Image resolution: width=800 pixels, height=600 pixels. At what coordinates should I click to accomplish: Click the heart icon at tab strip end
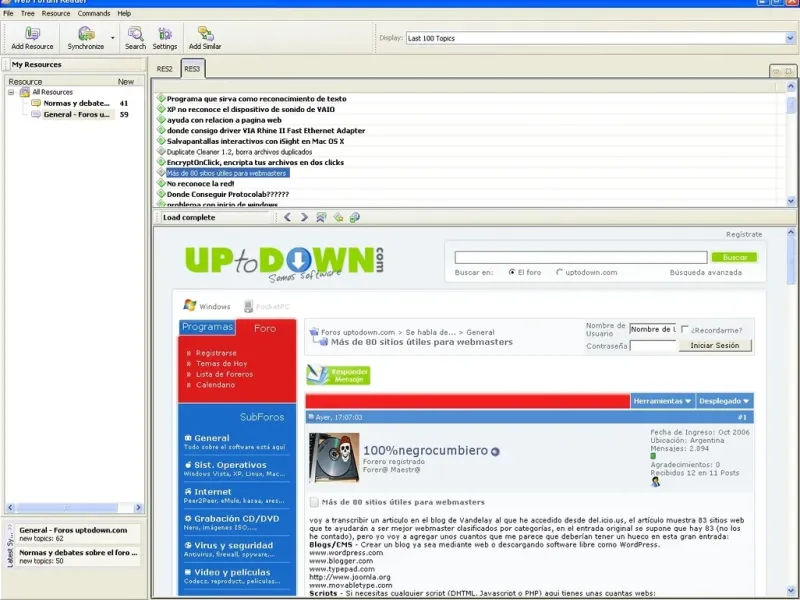pyautogui.click(x=776, y=71)
